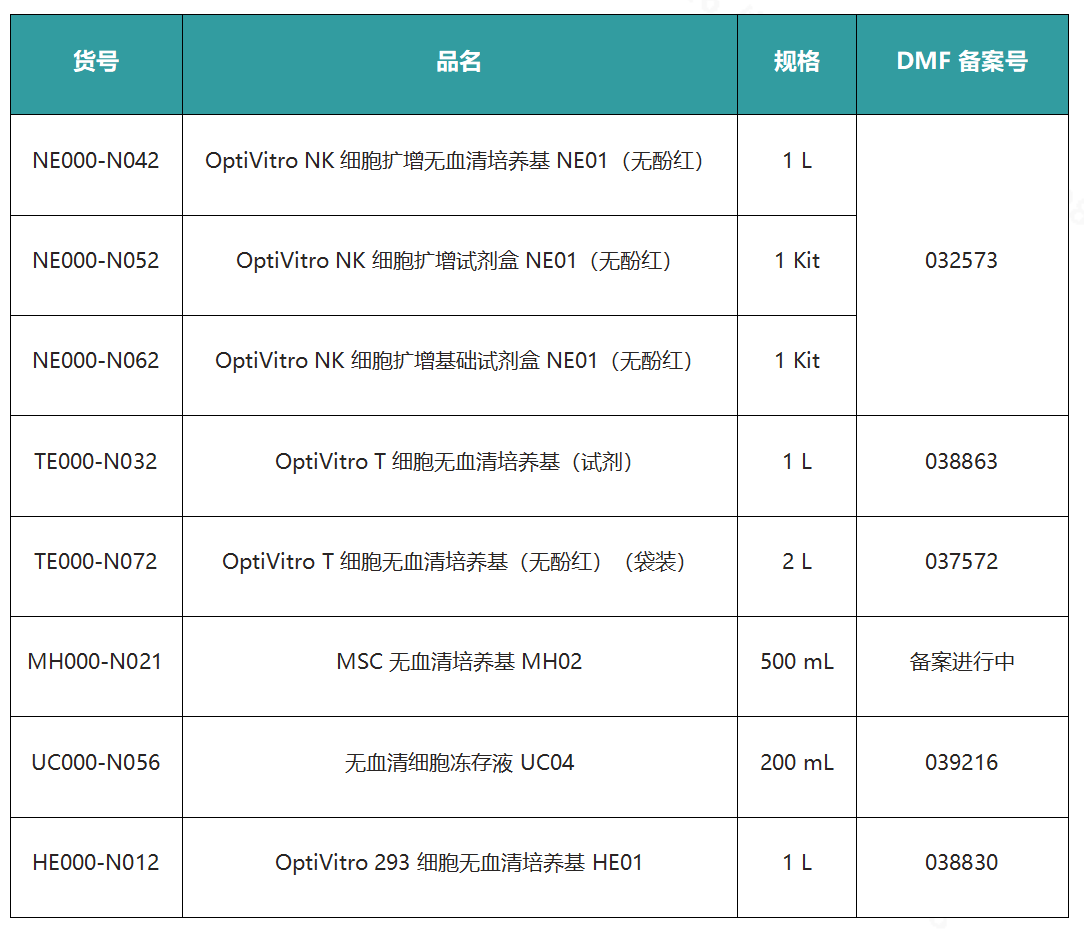Select product code NE000-N042

(x=96, y=161)
